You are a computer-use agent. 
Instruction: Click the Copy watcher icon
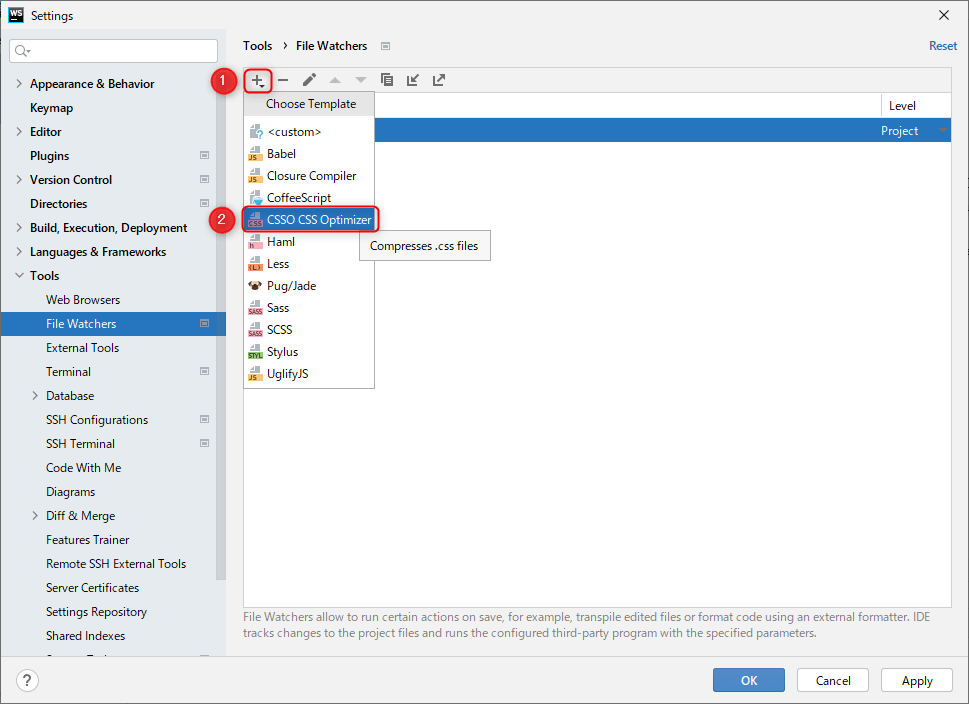(x=387, y=80)
